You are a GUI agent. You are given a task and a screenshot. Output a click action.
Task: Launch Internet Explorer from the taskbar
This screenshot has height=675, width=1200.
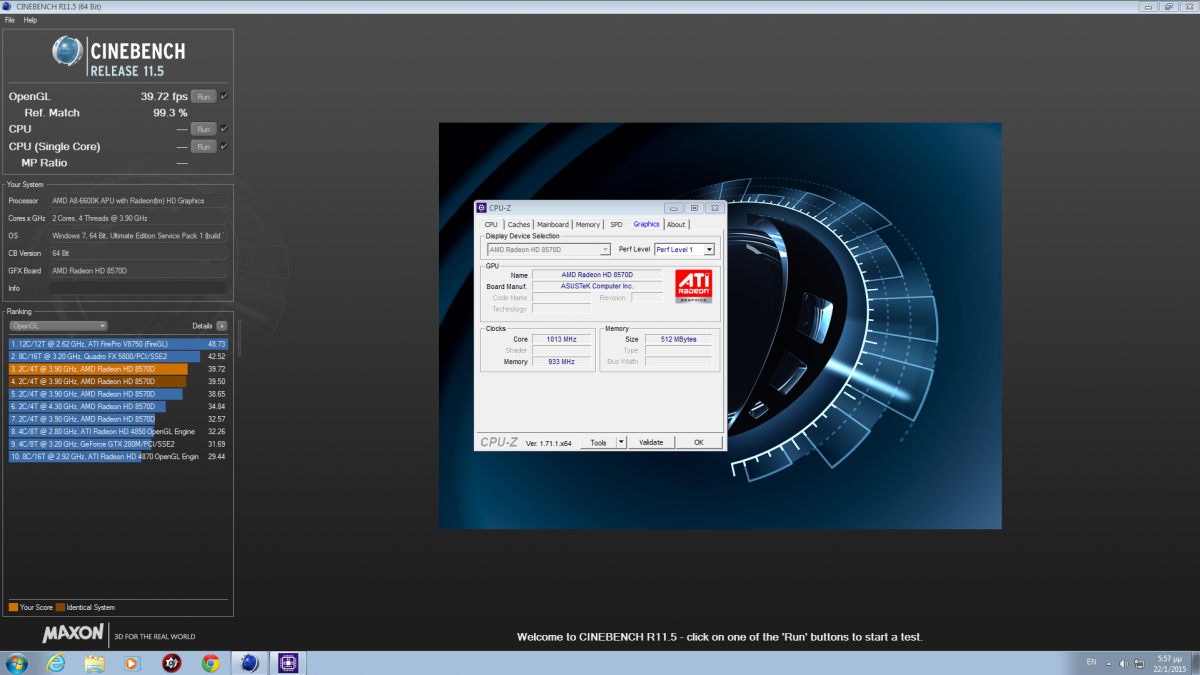tap(56, 663)
